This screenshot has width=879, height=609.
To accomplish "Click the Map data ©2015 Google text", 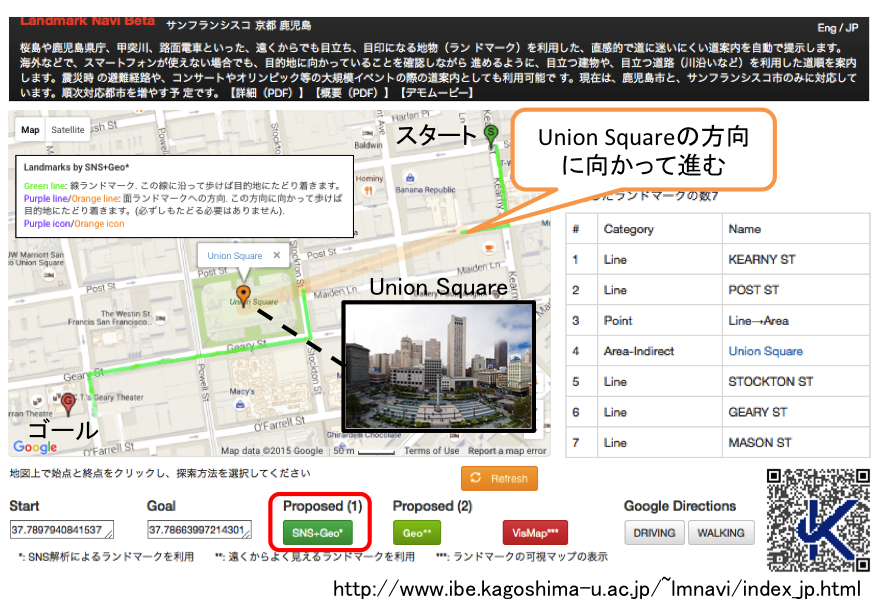I will point(272,450).
